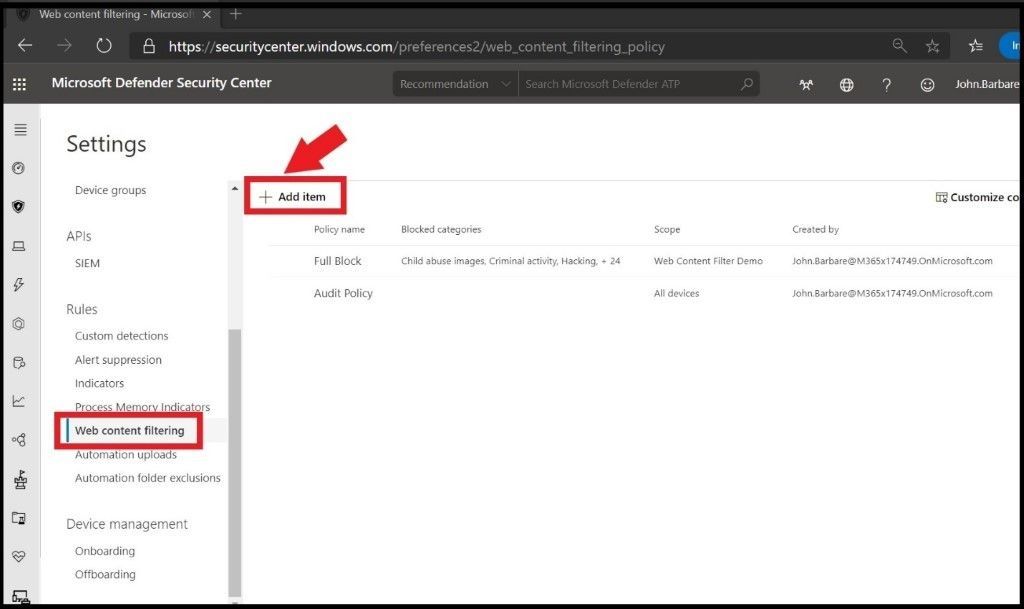Open the hexagon icon in the sidebar
This screenshot has height=609, width=1024.
[18, 324]
